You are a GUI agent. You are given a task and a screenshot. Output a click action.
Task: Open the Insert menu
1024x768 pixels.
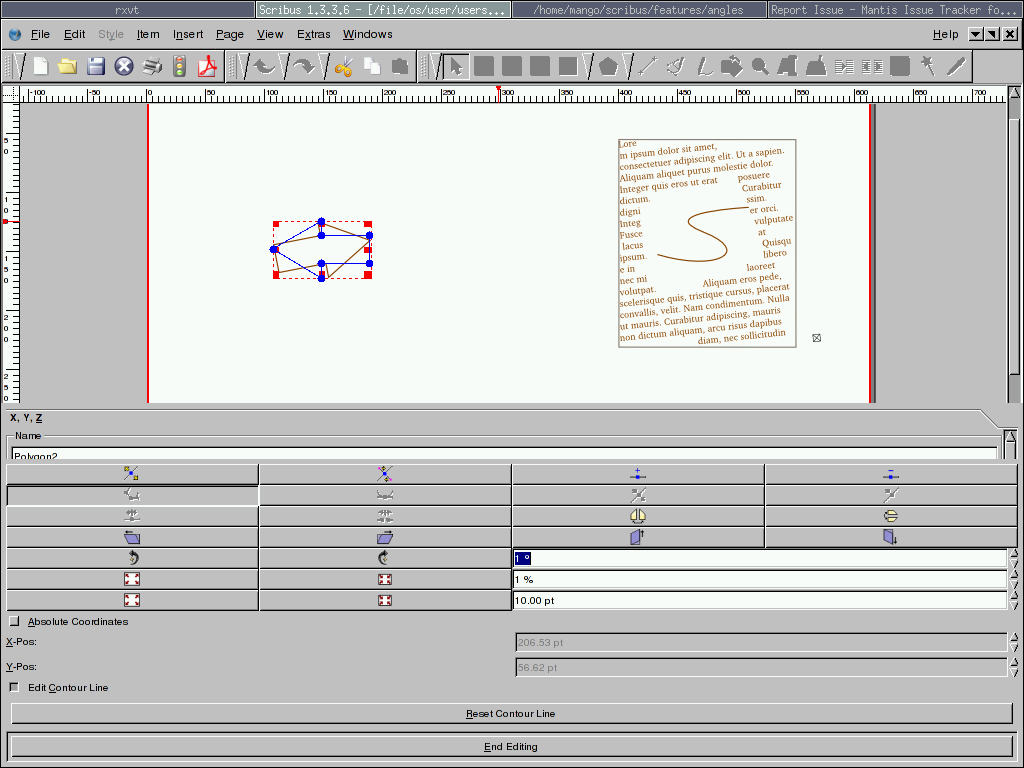pos(188,34)
